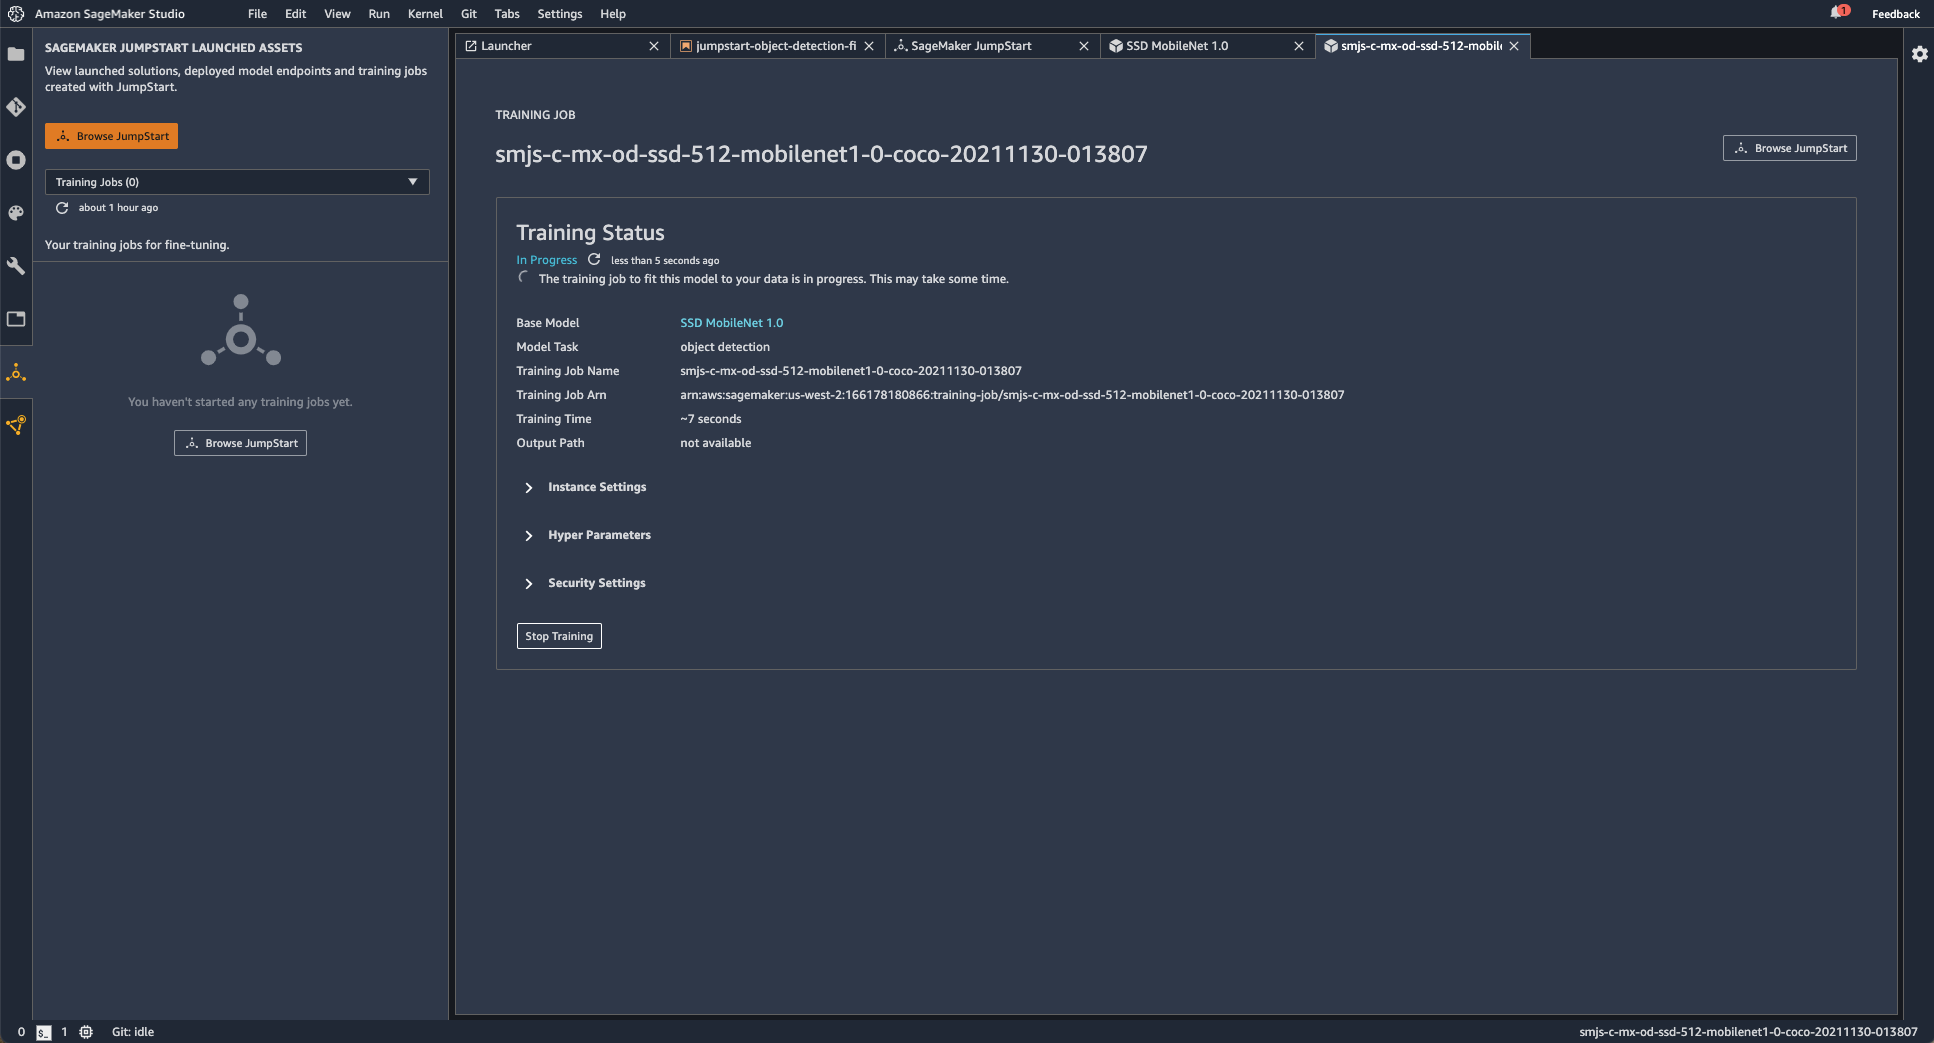
Task: Click the 'not available' output path value
Action: tap(716, 443)
